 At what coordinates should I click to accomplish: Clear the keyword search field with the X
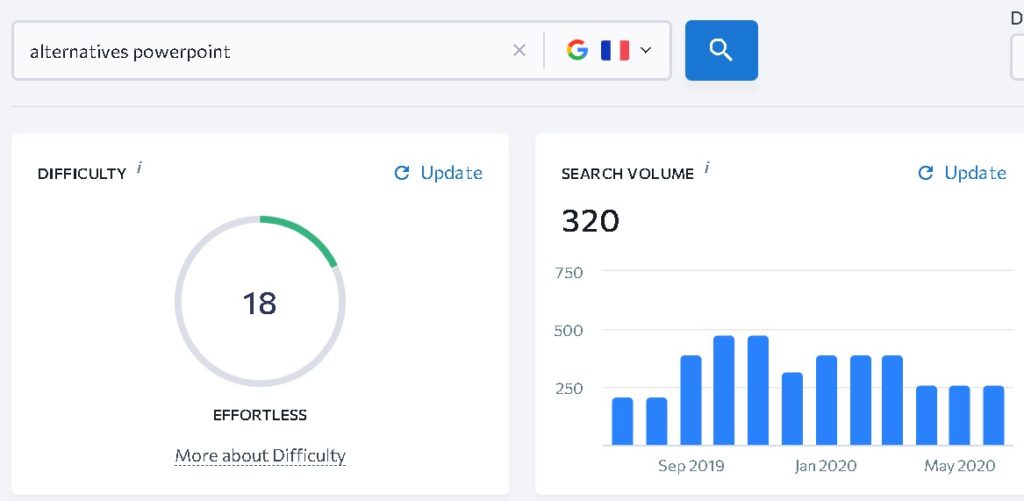pos(519,50)
